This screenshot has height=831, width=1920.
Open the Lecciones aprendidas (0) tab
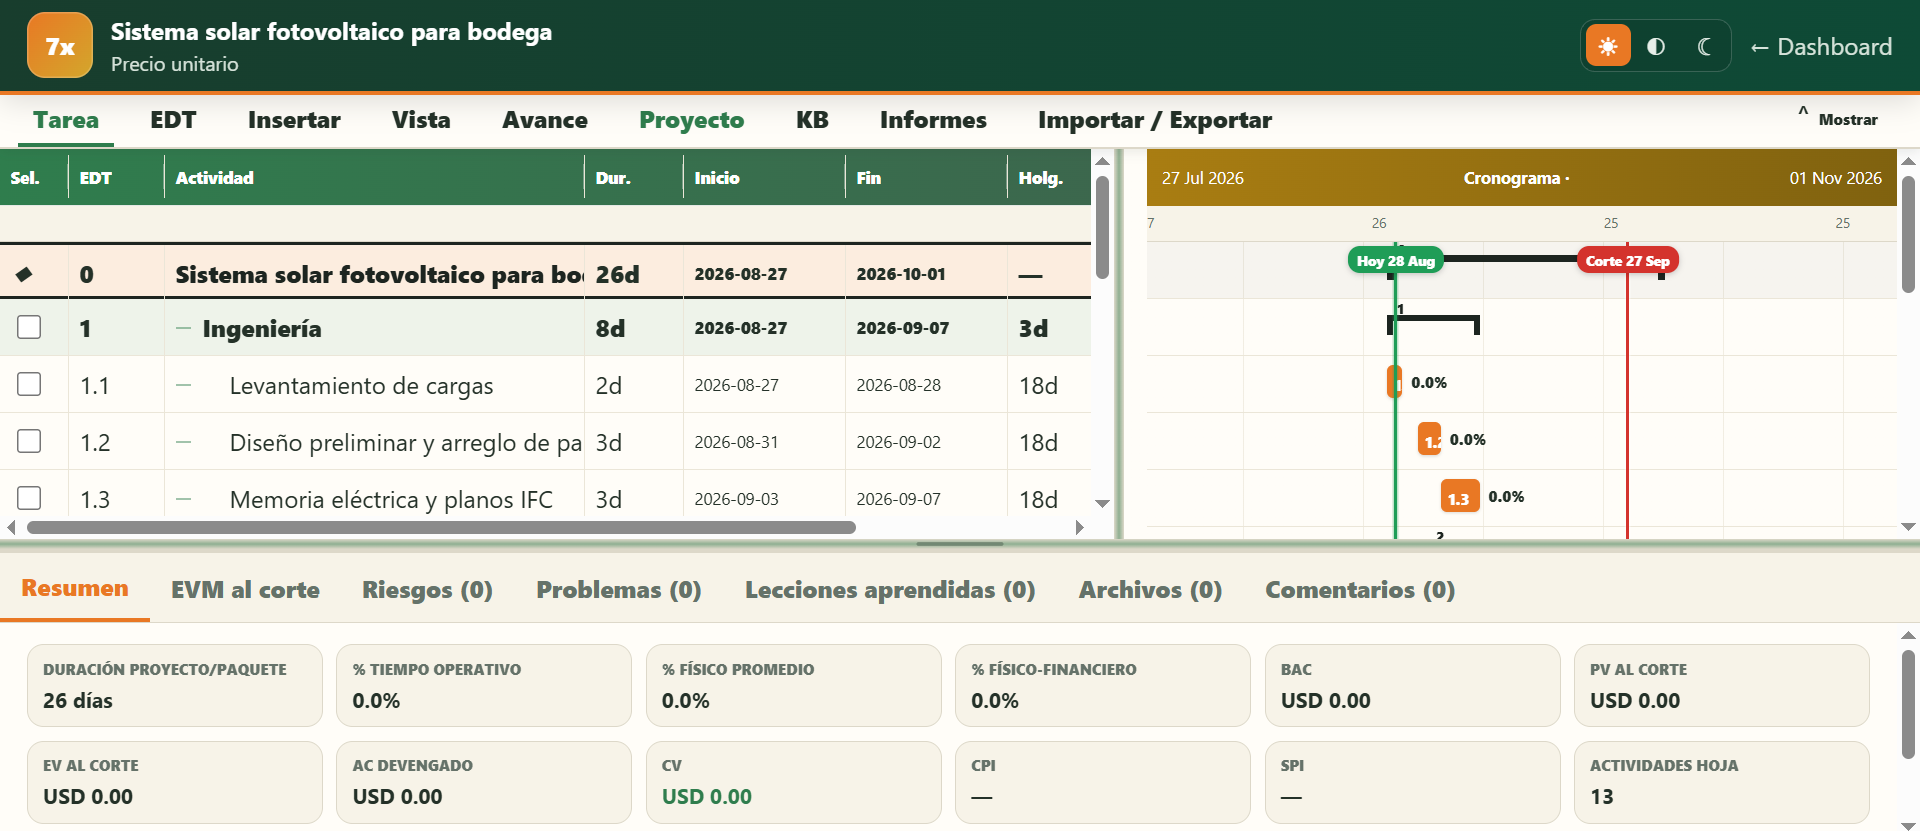[x=890, y=590]
